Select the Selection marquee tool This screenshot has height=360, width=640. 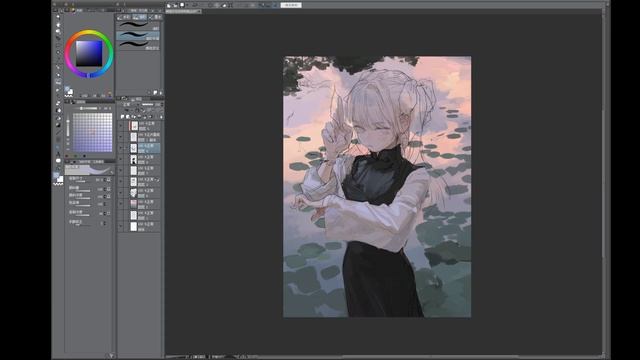(x=58, y=46)
